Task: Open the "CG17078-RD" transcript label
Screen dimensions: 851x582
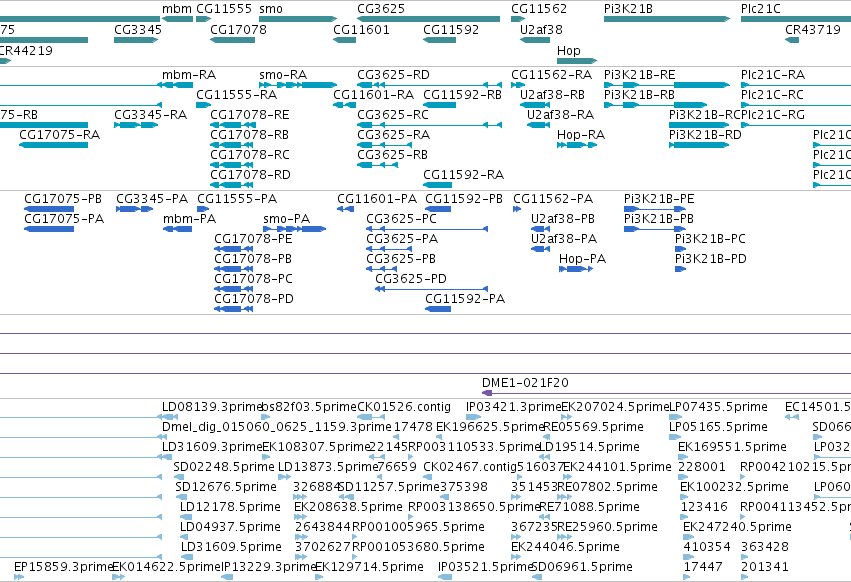Action: pyautogui.click(x=250, y=175)
